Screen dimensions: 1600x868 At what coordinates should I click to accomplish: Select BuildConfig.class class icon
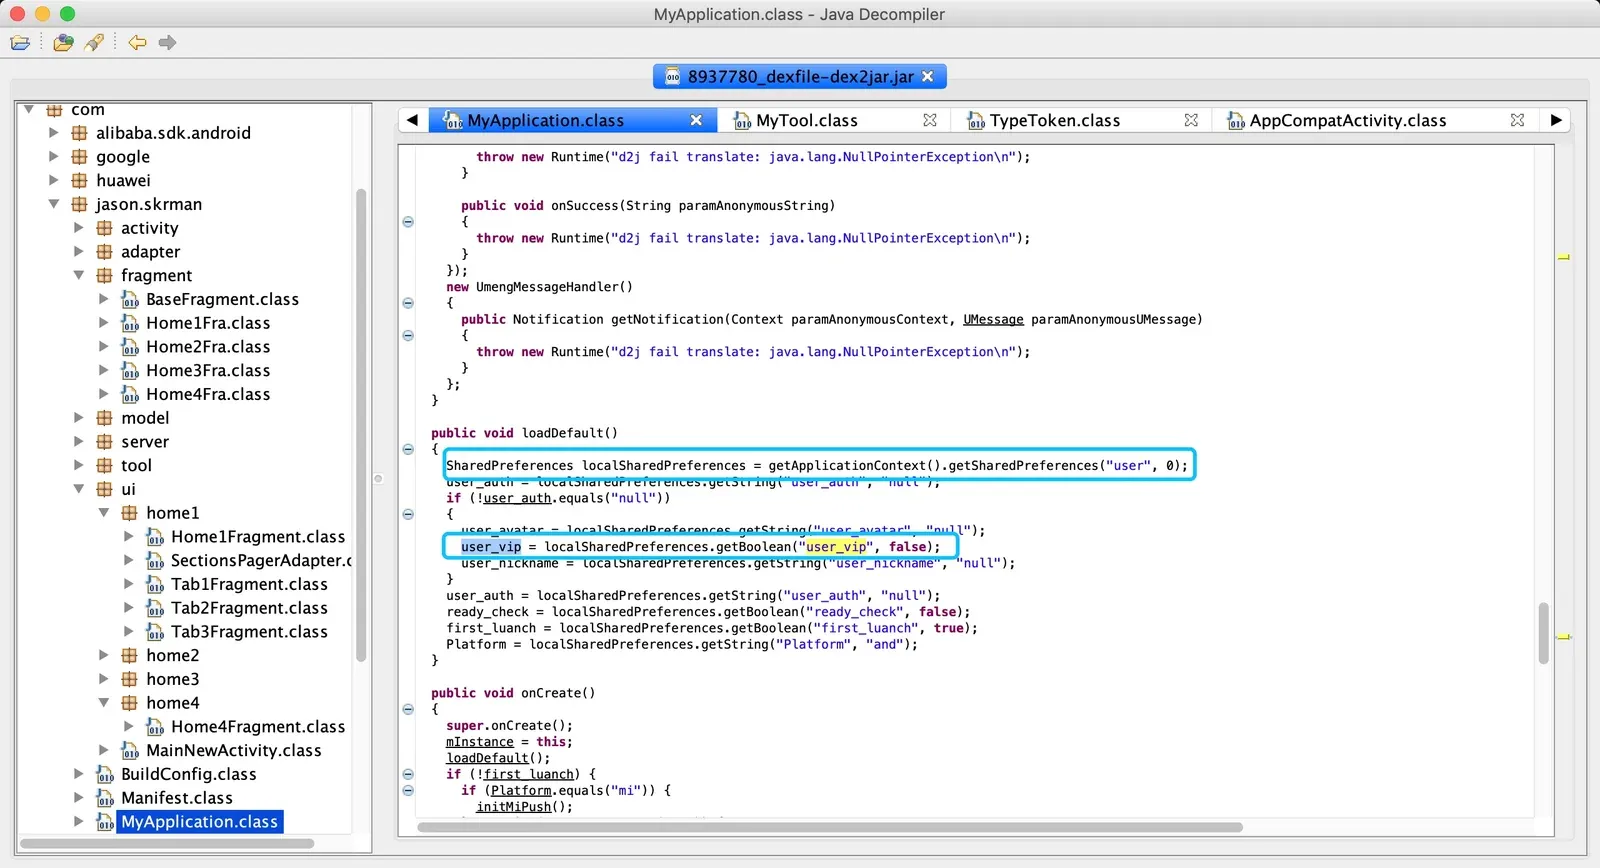(105, 774)
